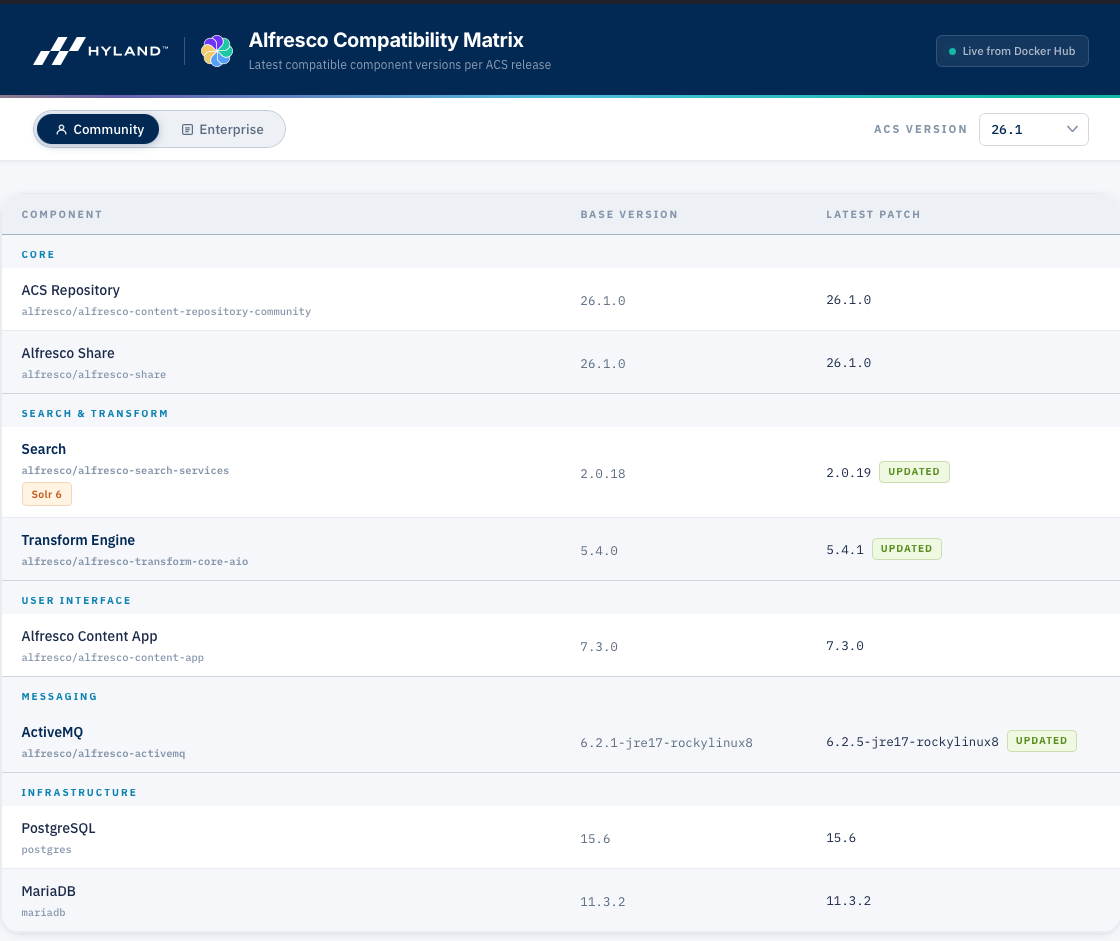Click the Live from Docker Hub badge
1120x941 pixels.
click(1012, 51)
